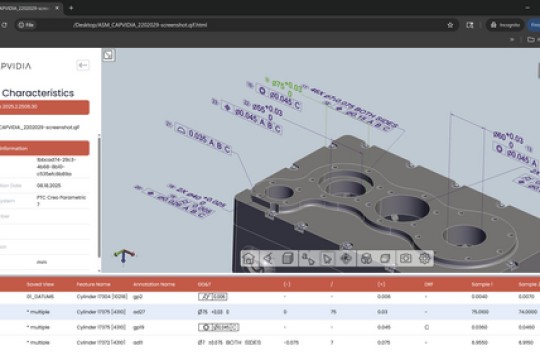Select the shaded box render icon
The height and width of the screenshot is (360, 540).
(287, 258)
